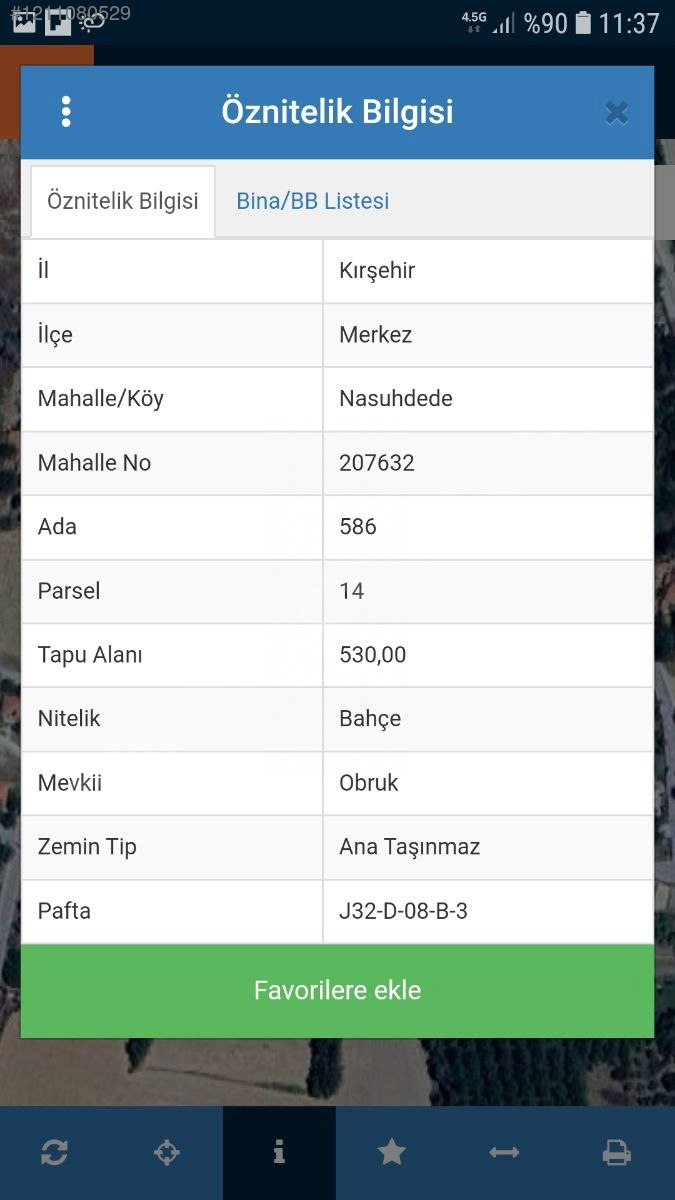
Task: Tap the Kırşehir province value
Action: 377,271
